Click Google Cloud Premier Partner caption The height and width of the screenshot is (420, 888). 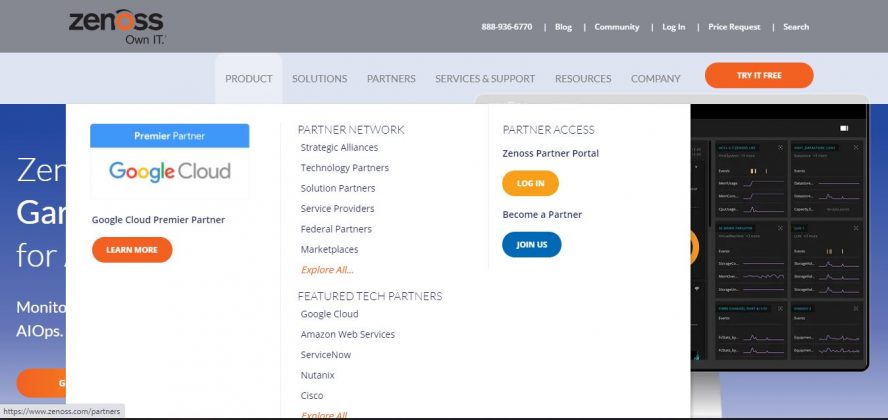point(158,220)
